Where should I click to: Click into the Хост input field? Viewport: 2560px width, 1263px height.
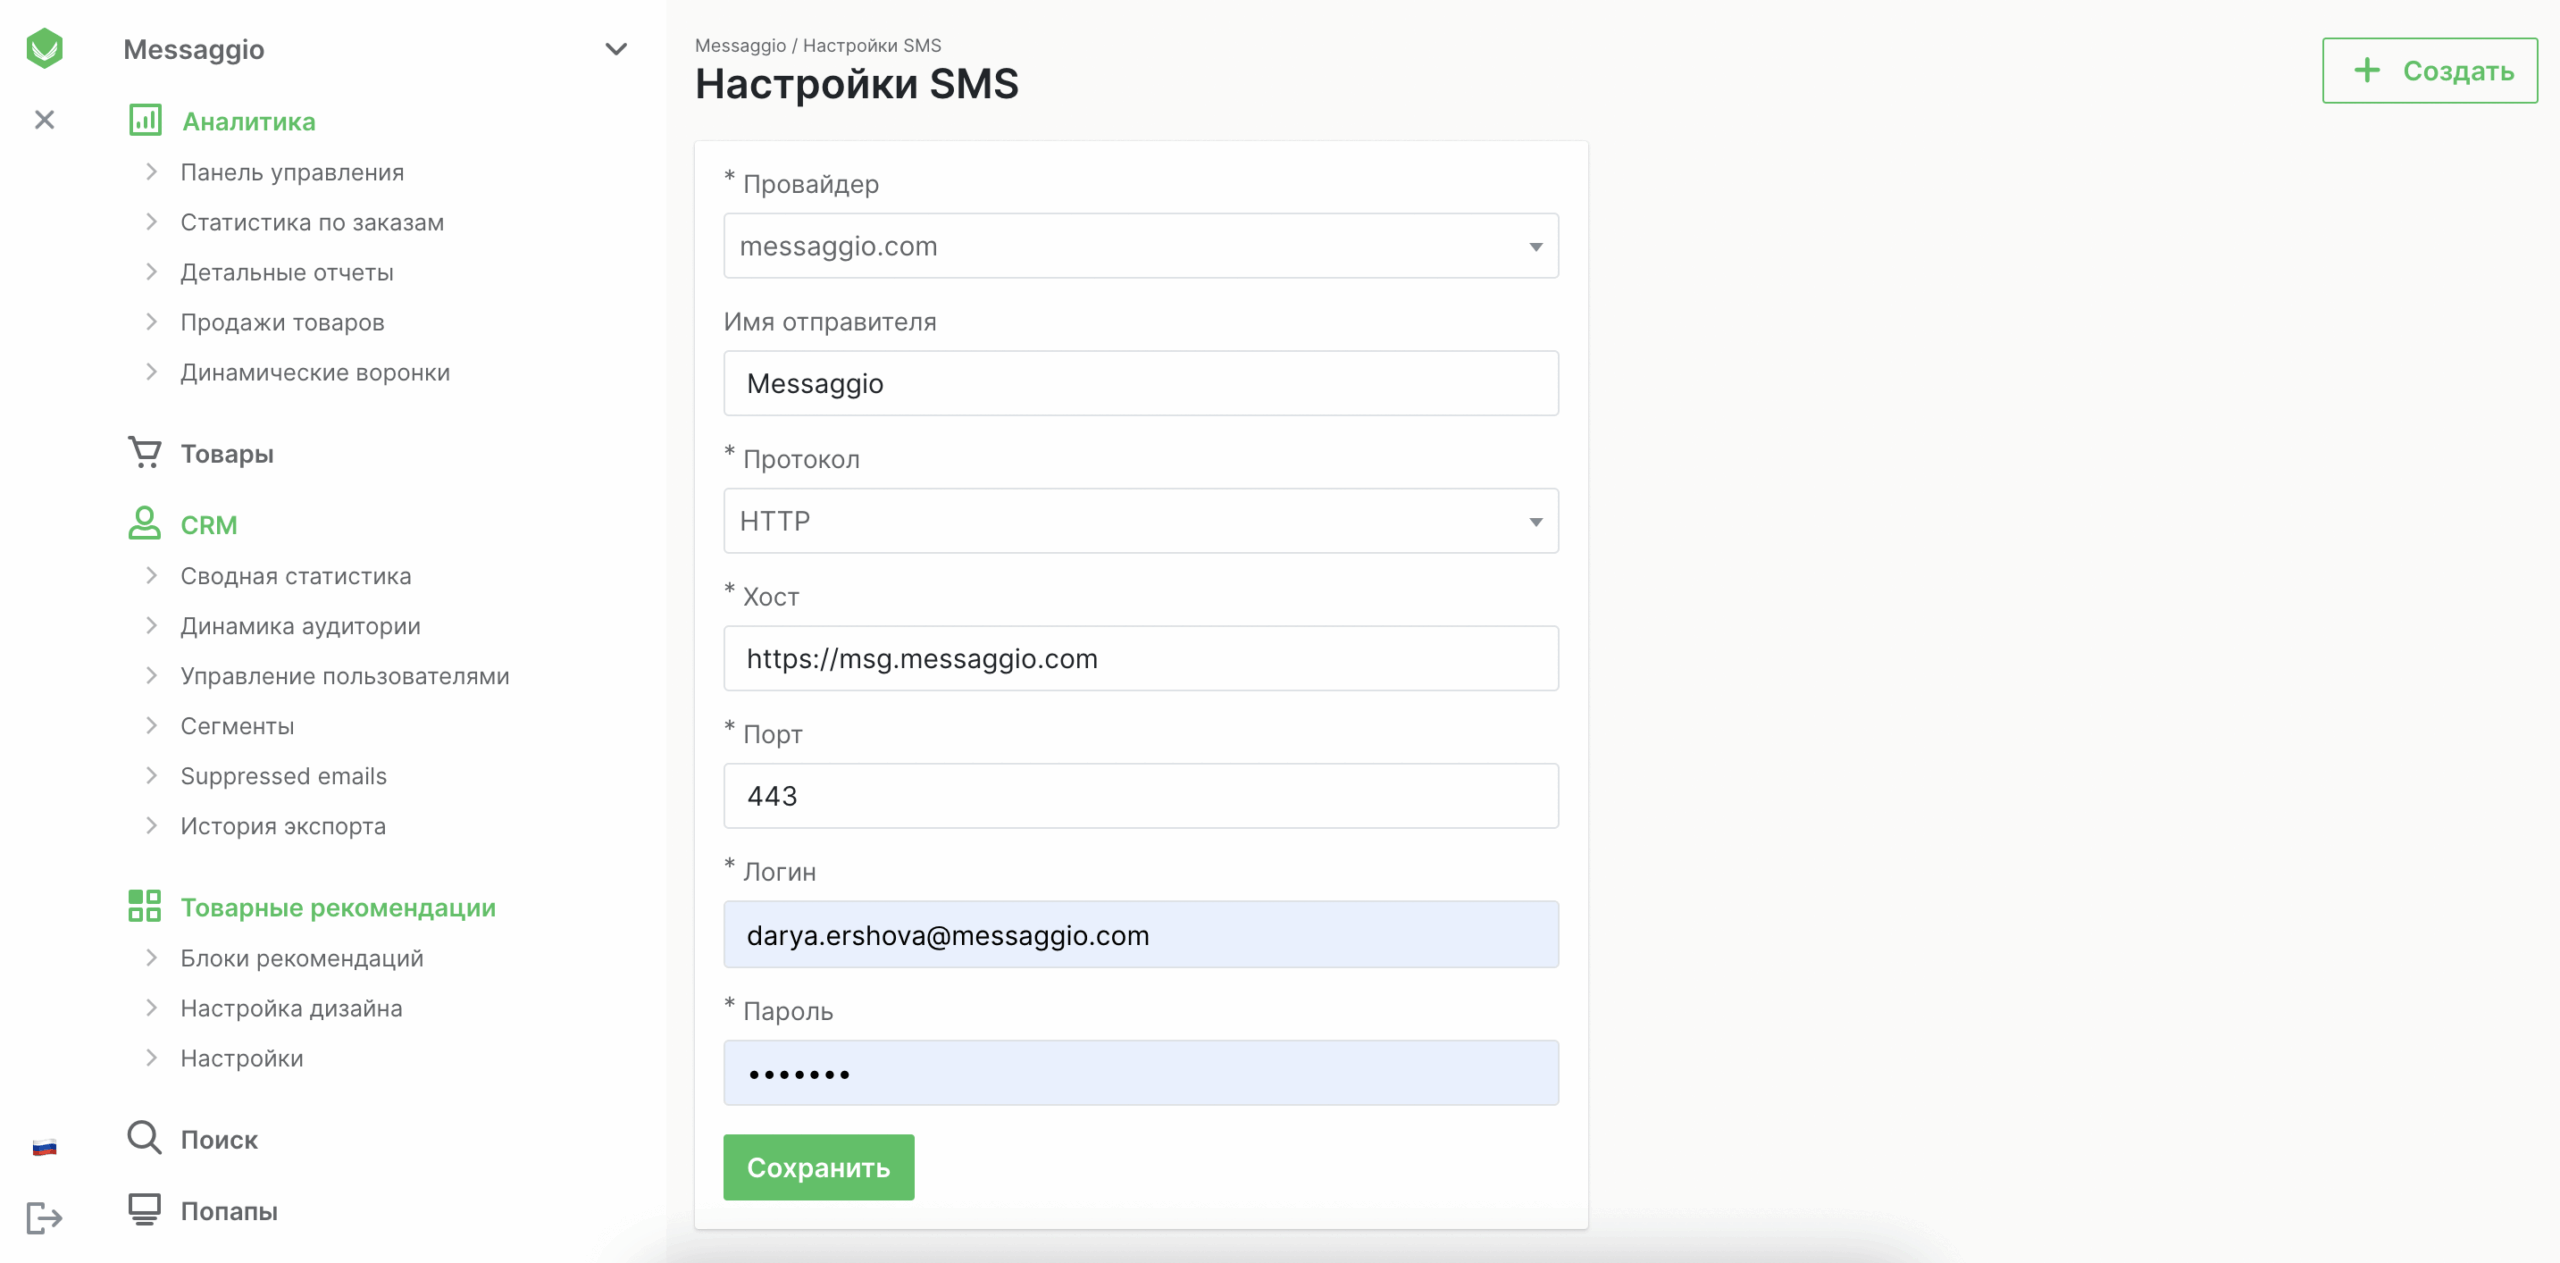(x=1140, y=659)
